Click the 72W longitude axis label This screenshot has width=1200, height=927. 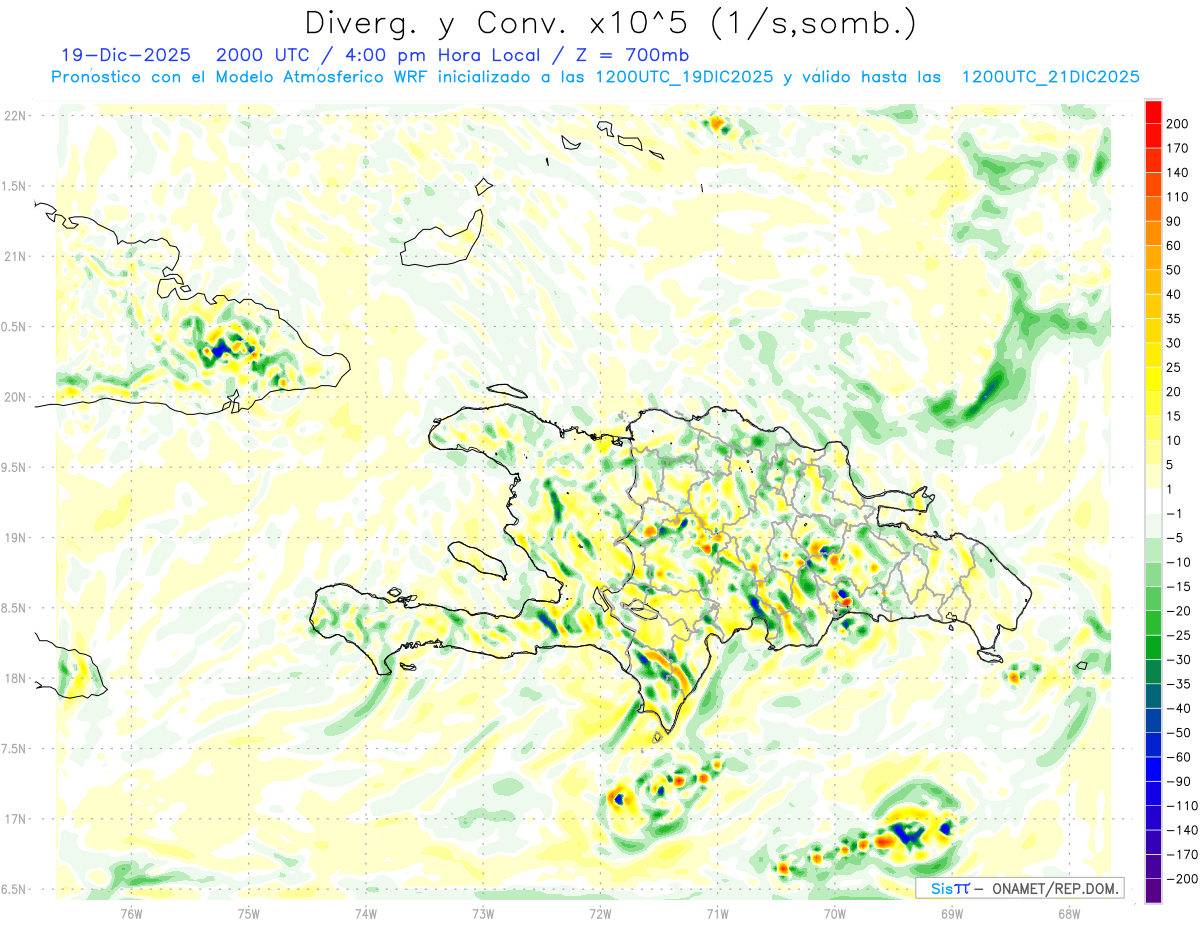pyautogui.click(x=600, y=913)
